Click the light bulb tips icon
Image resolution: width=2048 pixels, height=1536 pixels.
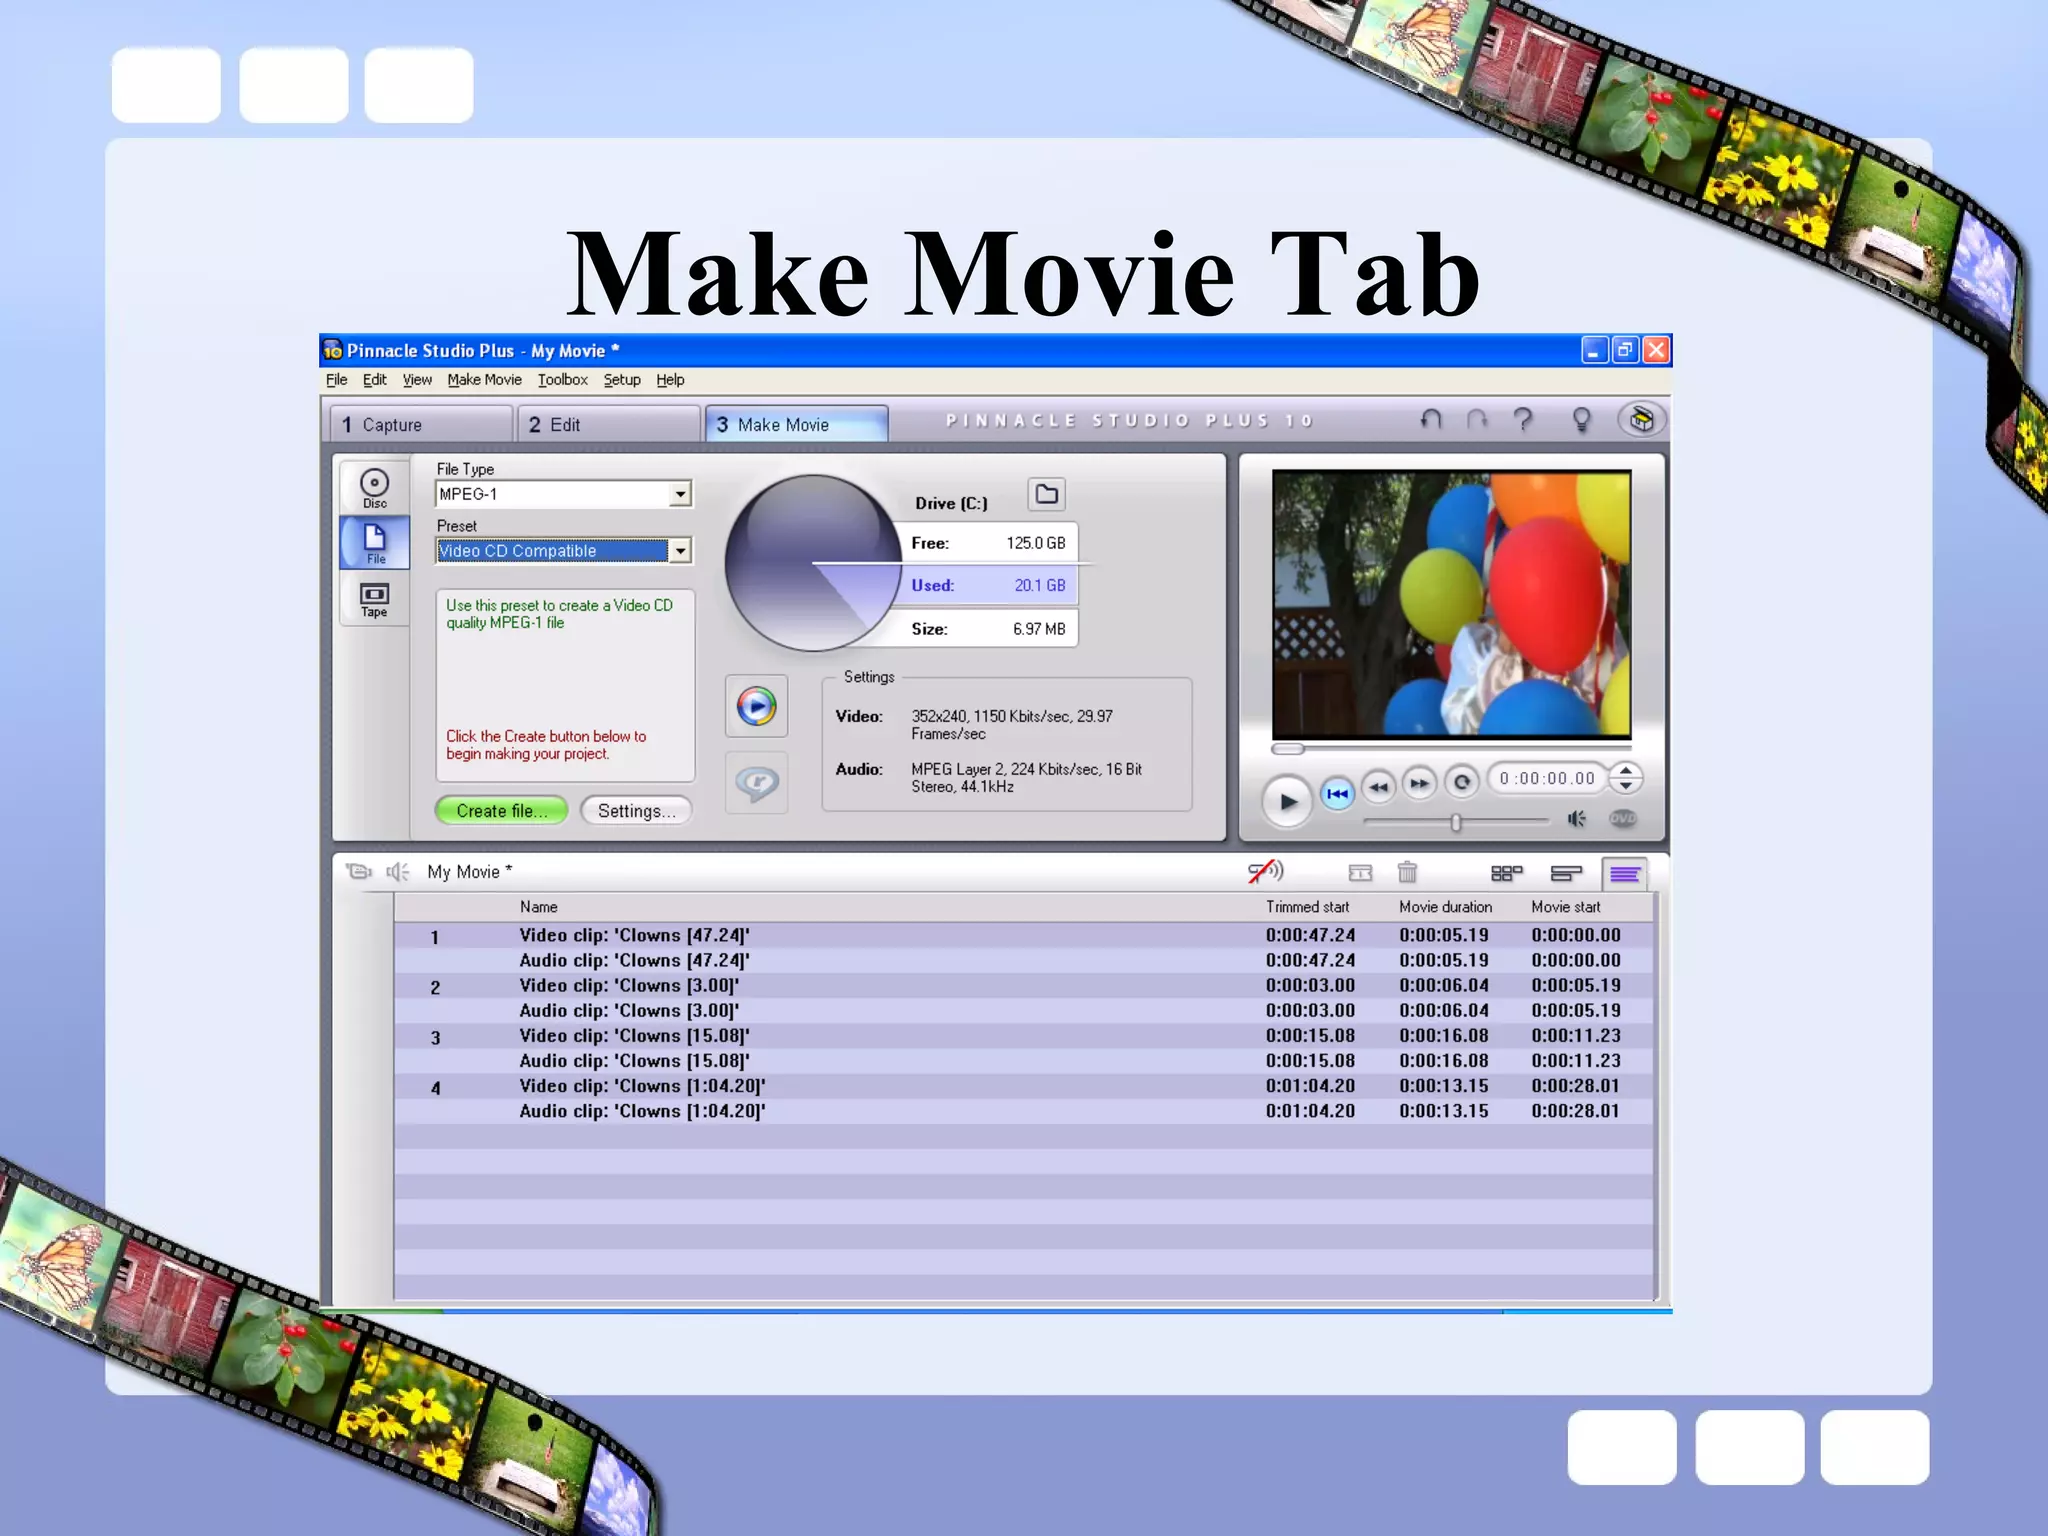click(1581, 419)
